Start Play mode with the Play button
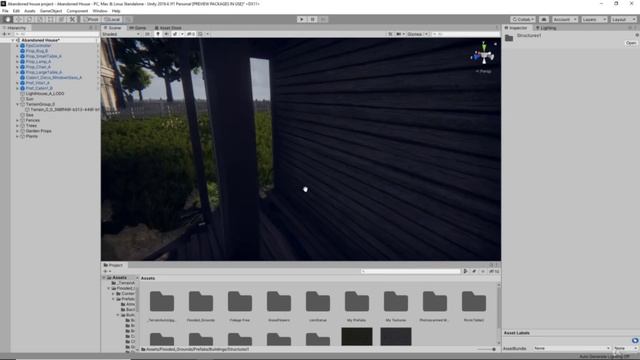This screenshot has width=640, height=360. [302, 19]
